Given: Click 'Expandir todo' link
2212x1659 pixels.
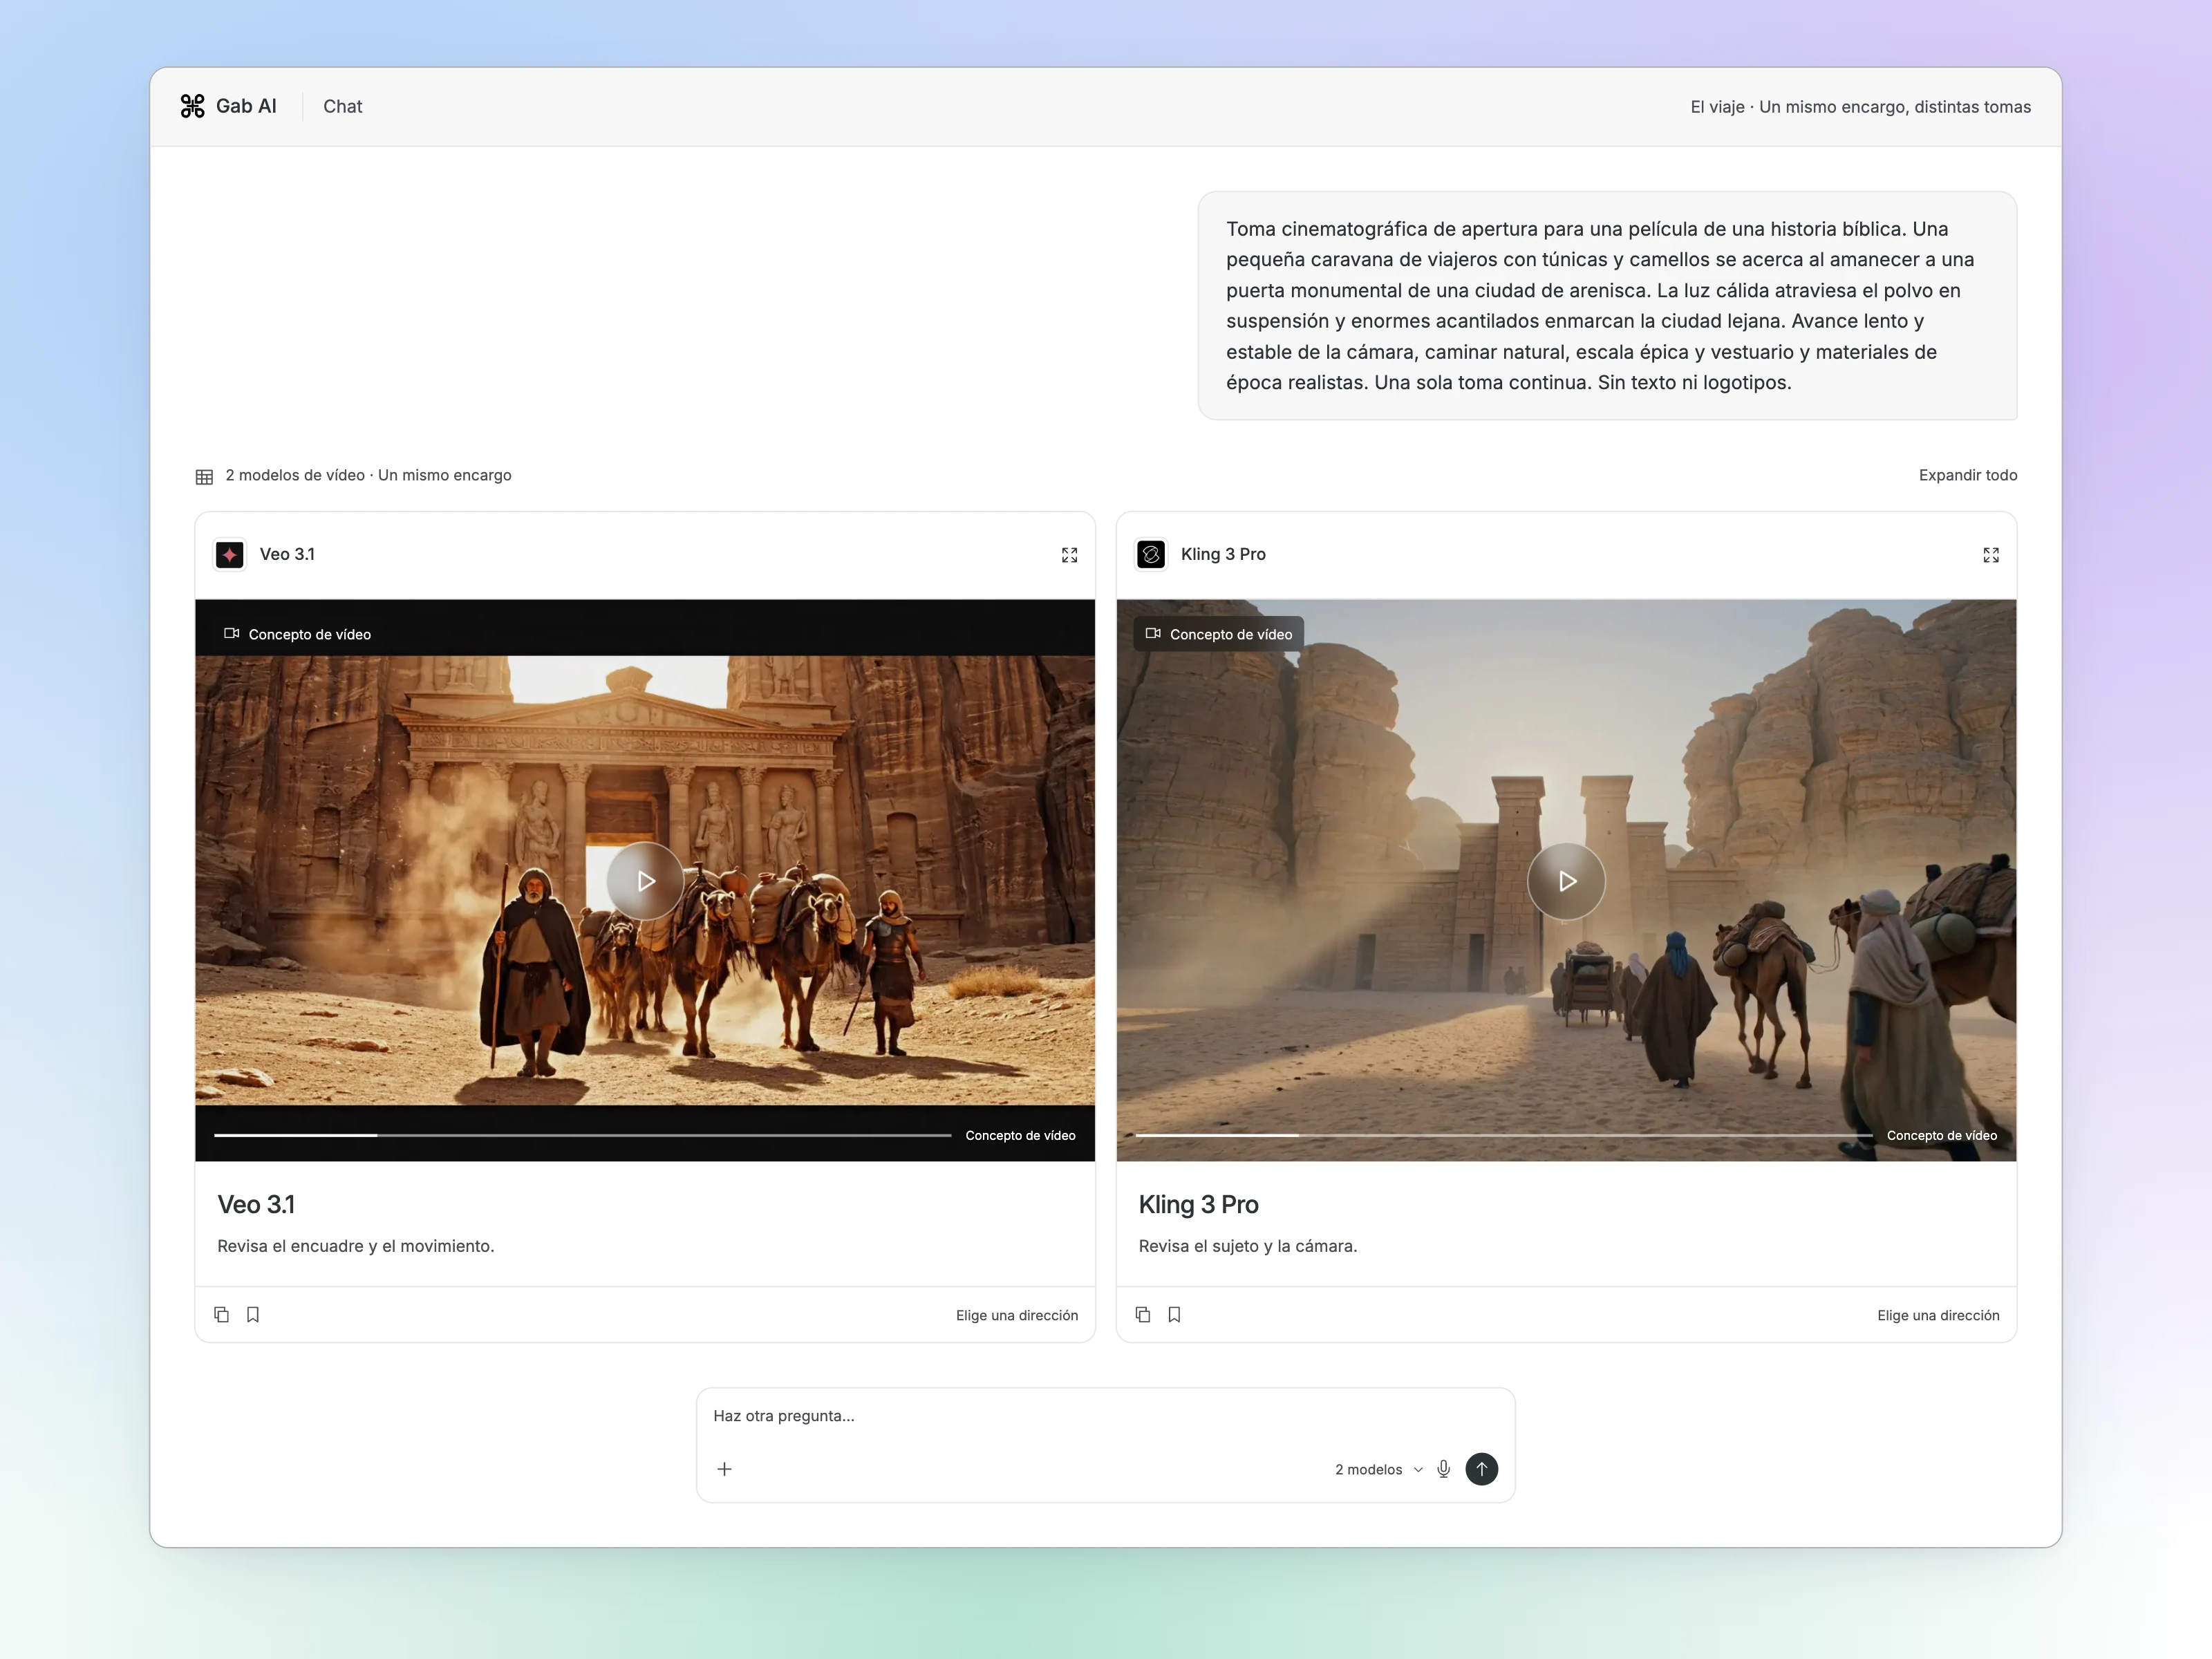Looking at the screenshot, I should point(1967,475).
